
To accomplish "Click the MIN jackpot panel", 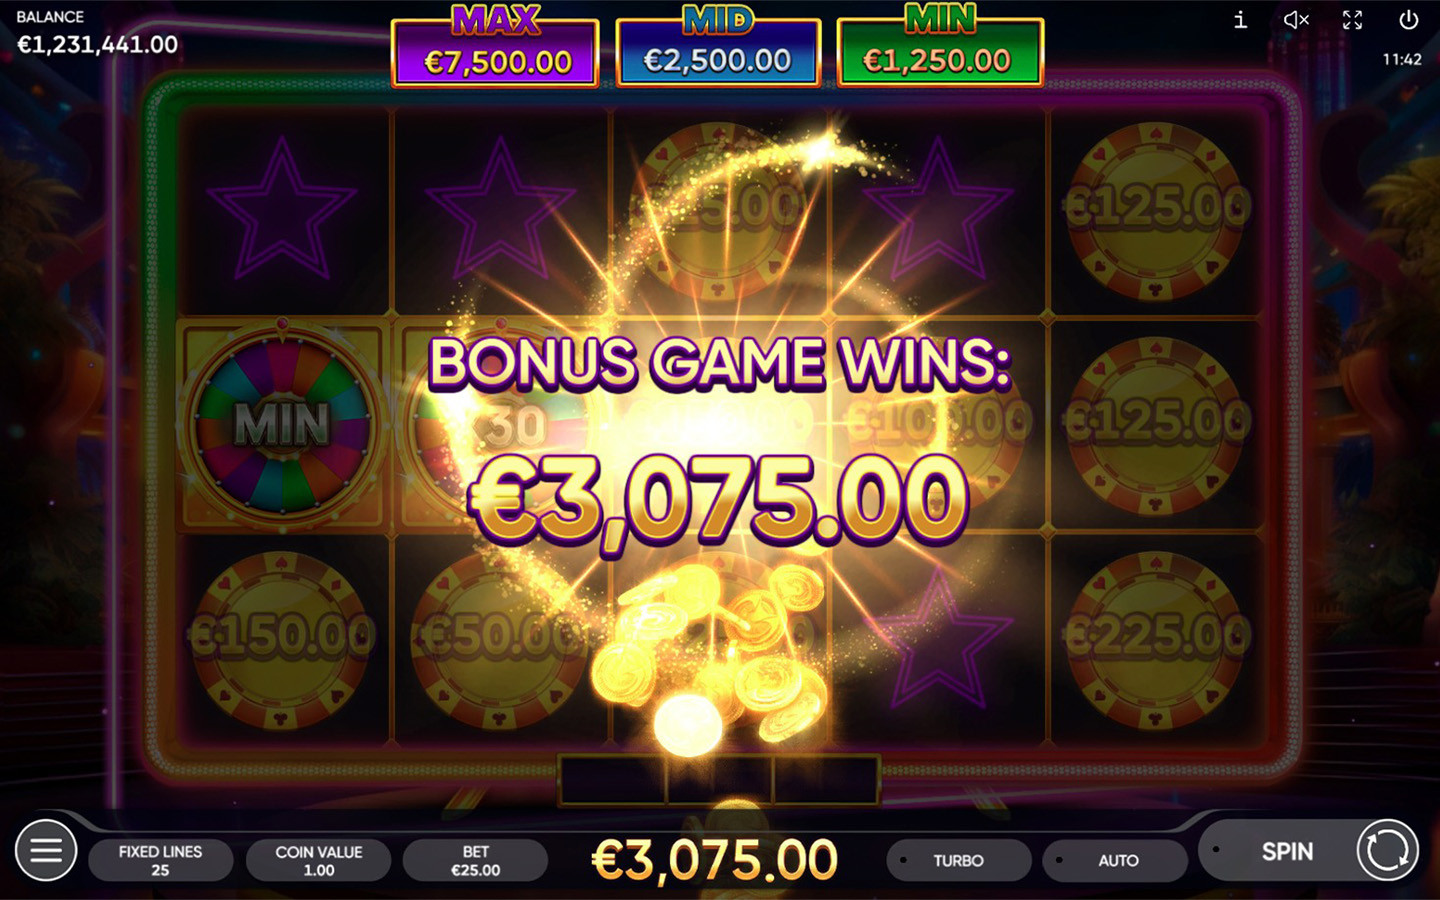I will point(940,52).
